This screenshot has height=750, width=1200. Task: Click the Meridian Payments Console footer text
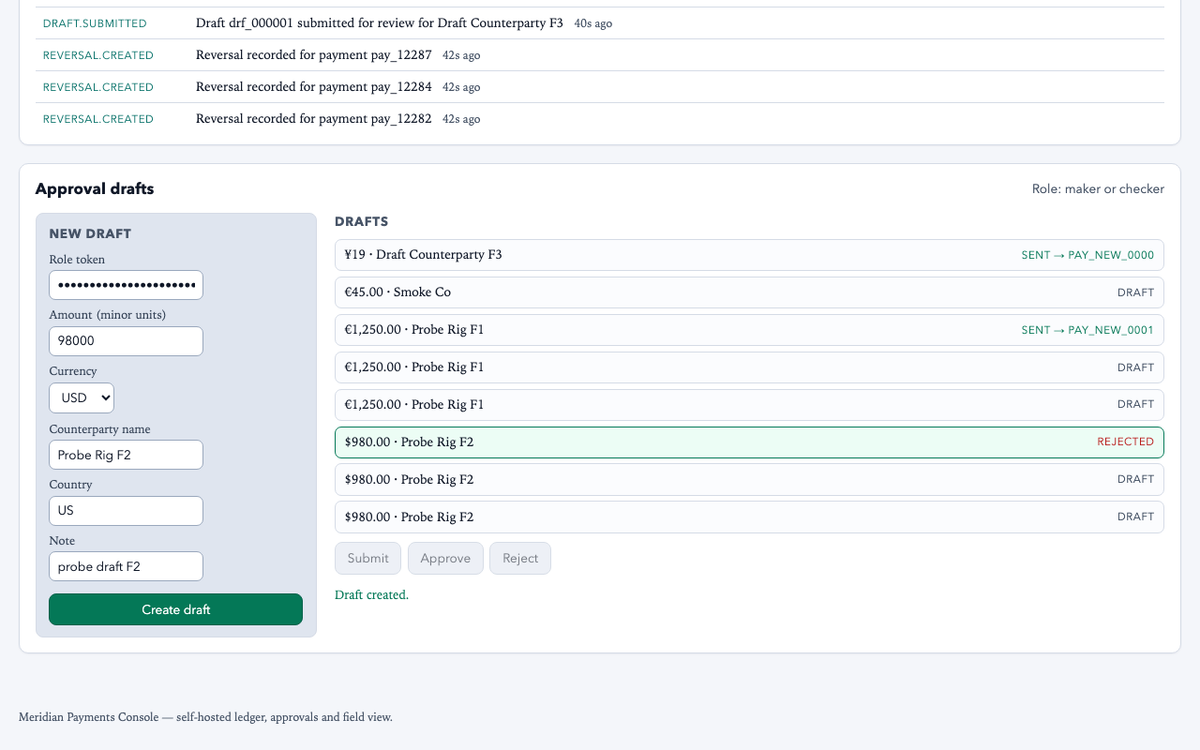point(206,717)
